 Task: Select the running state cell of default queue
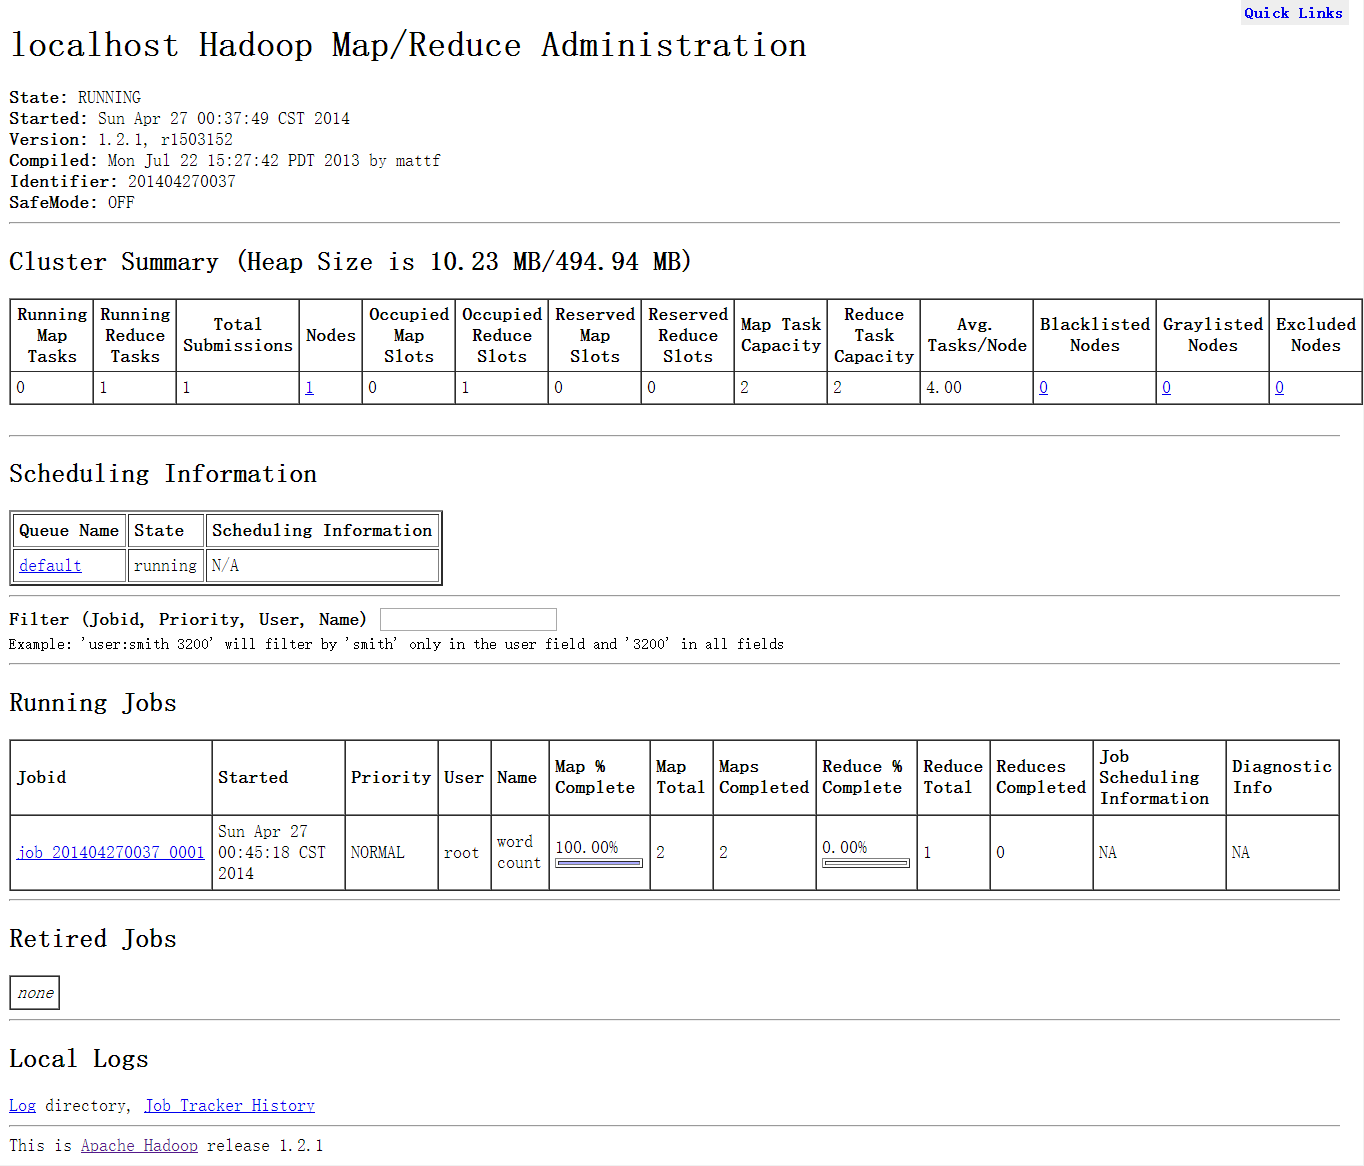165,566
